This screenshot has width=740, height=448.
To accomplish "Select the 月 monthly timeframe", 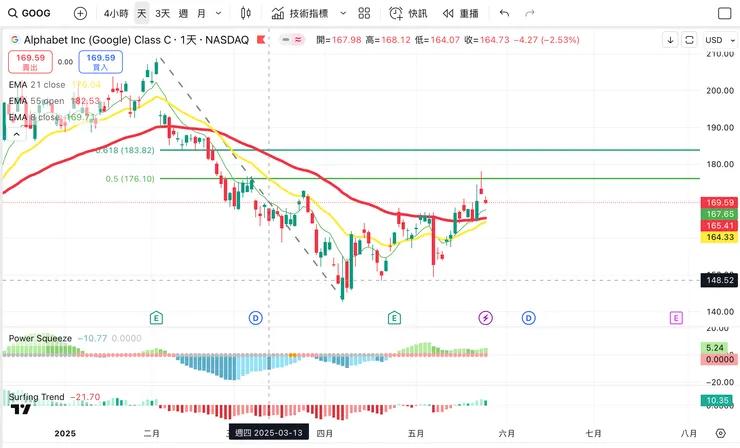I will point(201,13).
